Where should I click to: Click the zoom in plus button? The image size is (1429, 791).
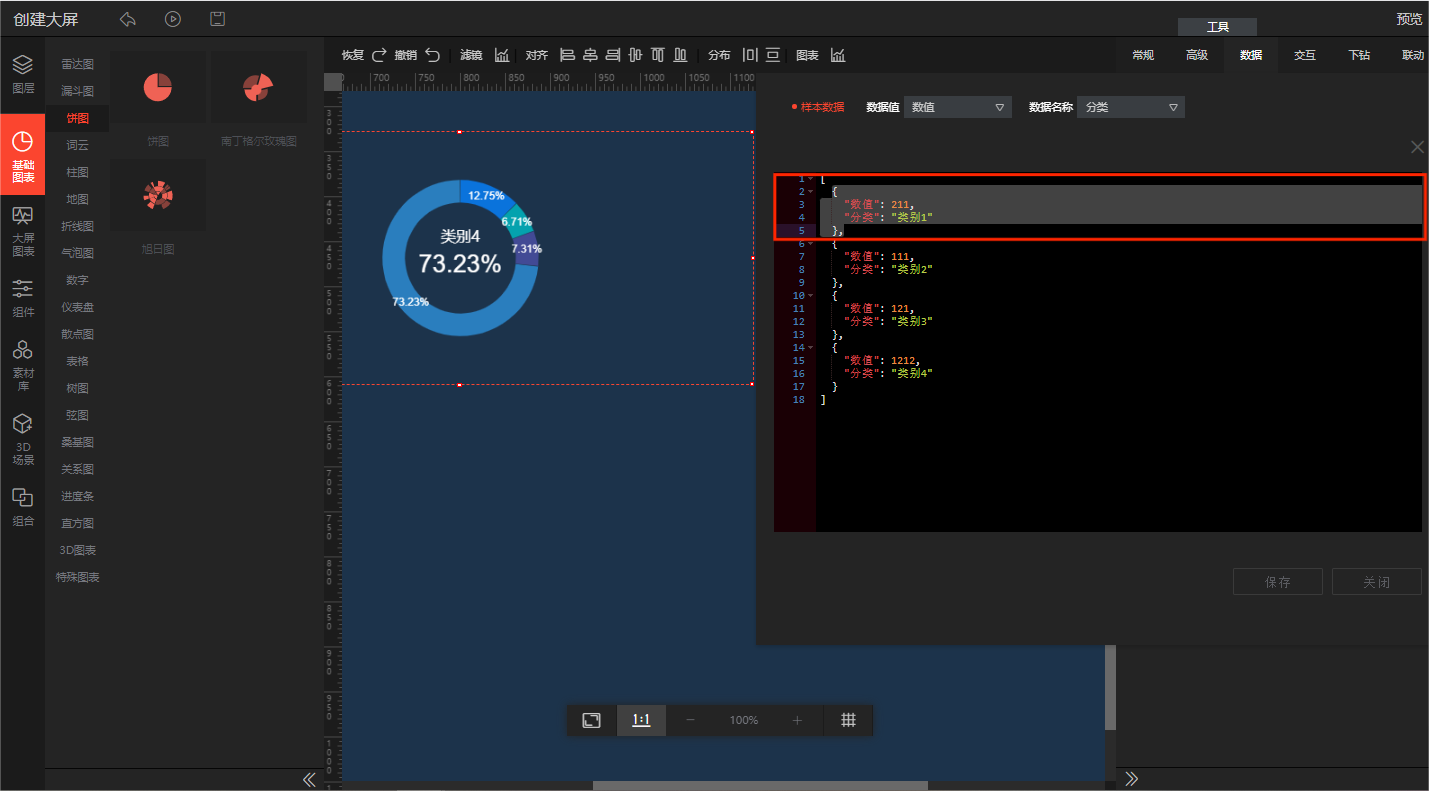(797, 720)
